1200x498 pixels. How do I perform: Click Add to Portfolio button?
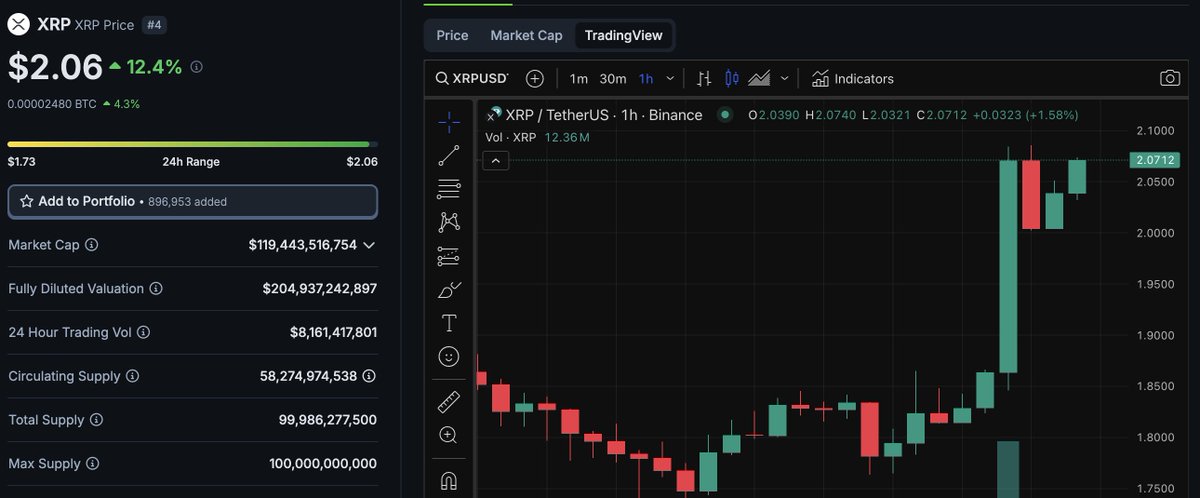pos(192,201)
